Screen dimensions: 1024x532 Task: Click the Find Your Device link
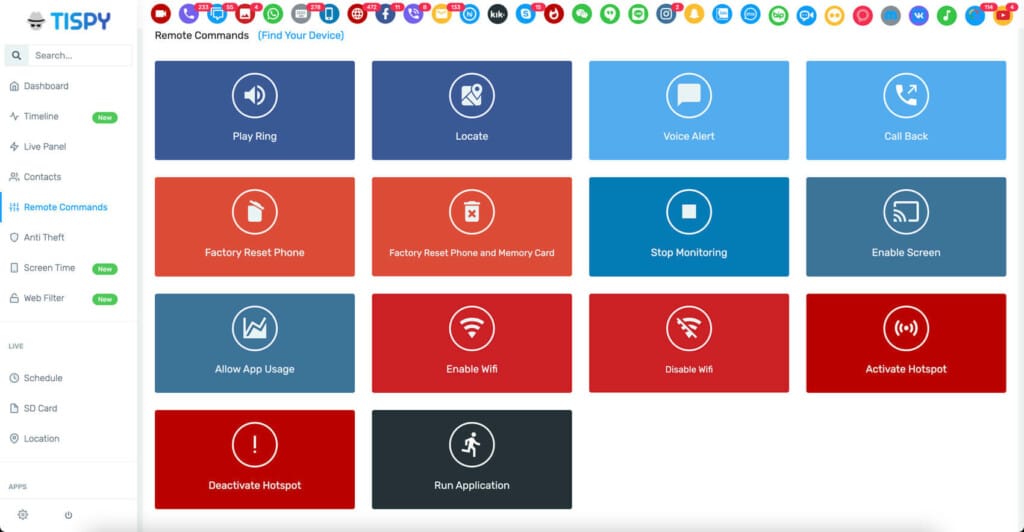(x=300, y=36)
